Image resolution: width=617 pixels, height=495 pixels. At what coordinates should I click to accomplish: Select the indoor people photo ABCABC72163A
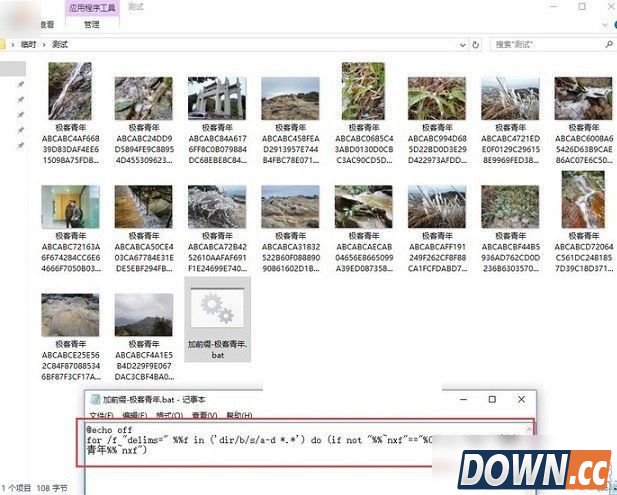(x=70, y=207)
